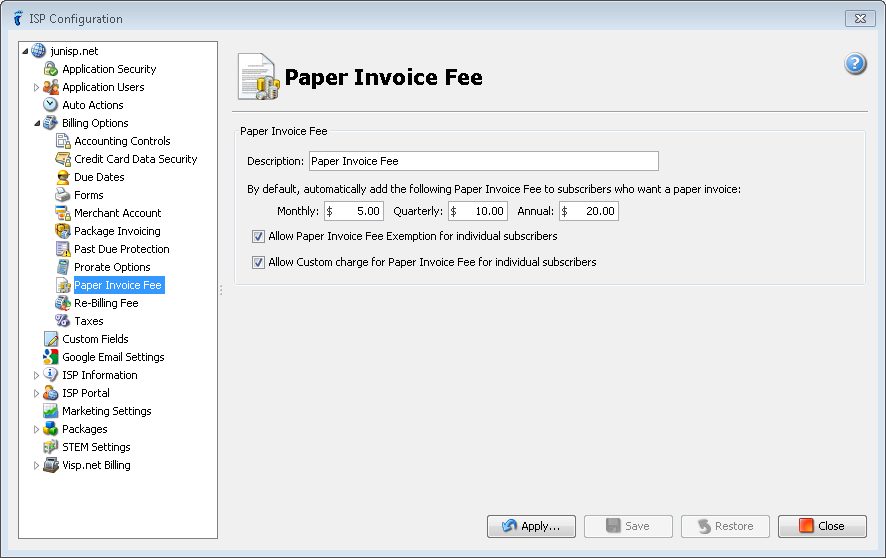Click the Marketing Settings chart icon

coord(50,411)
